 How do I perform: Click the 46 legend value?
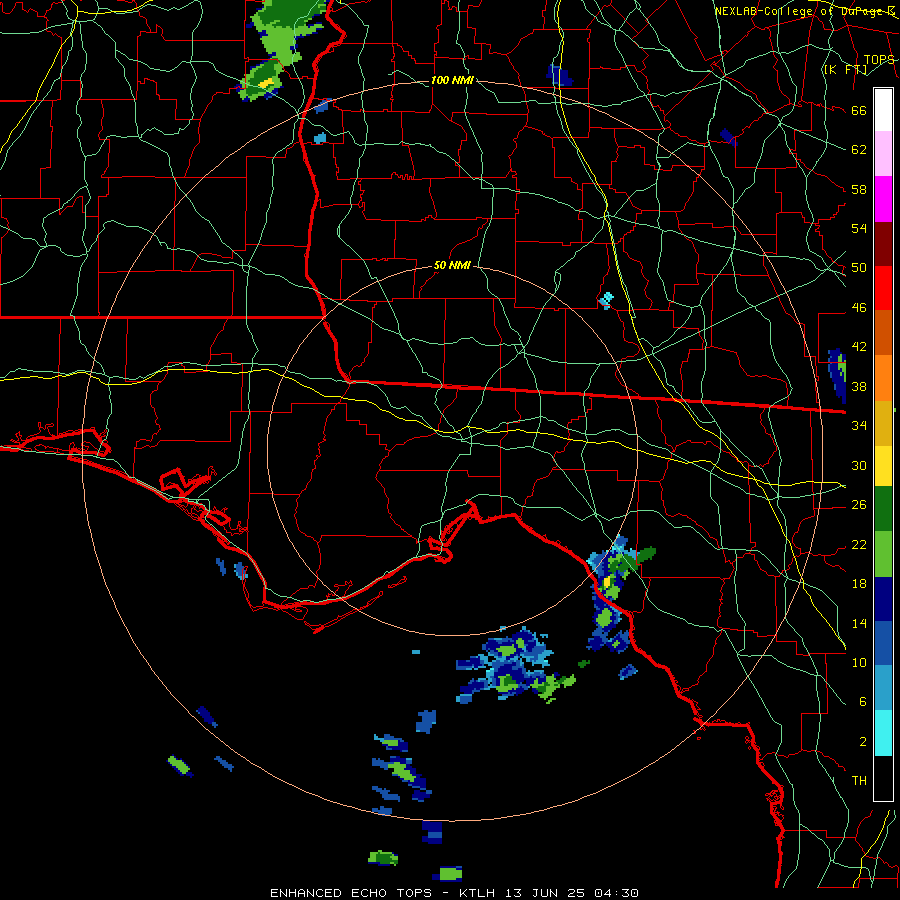click(859, 307)
